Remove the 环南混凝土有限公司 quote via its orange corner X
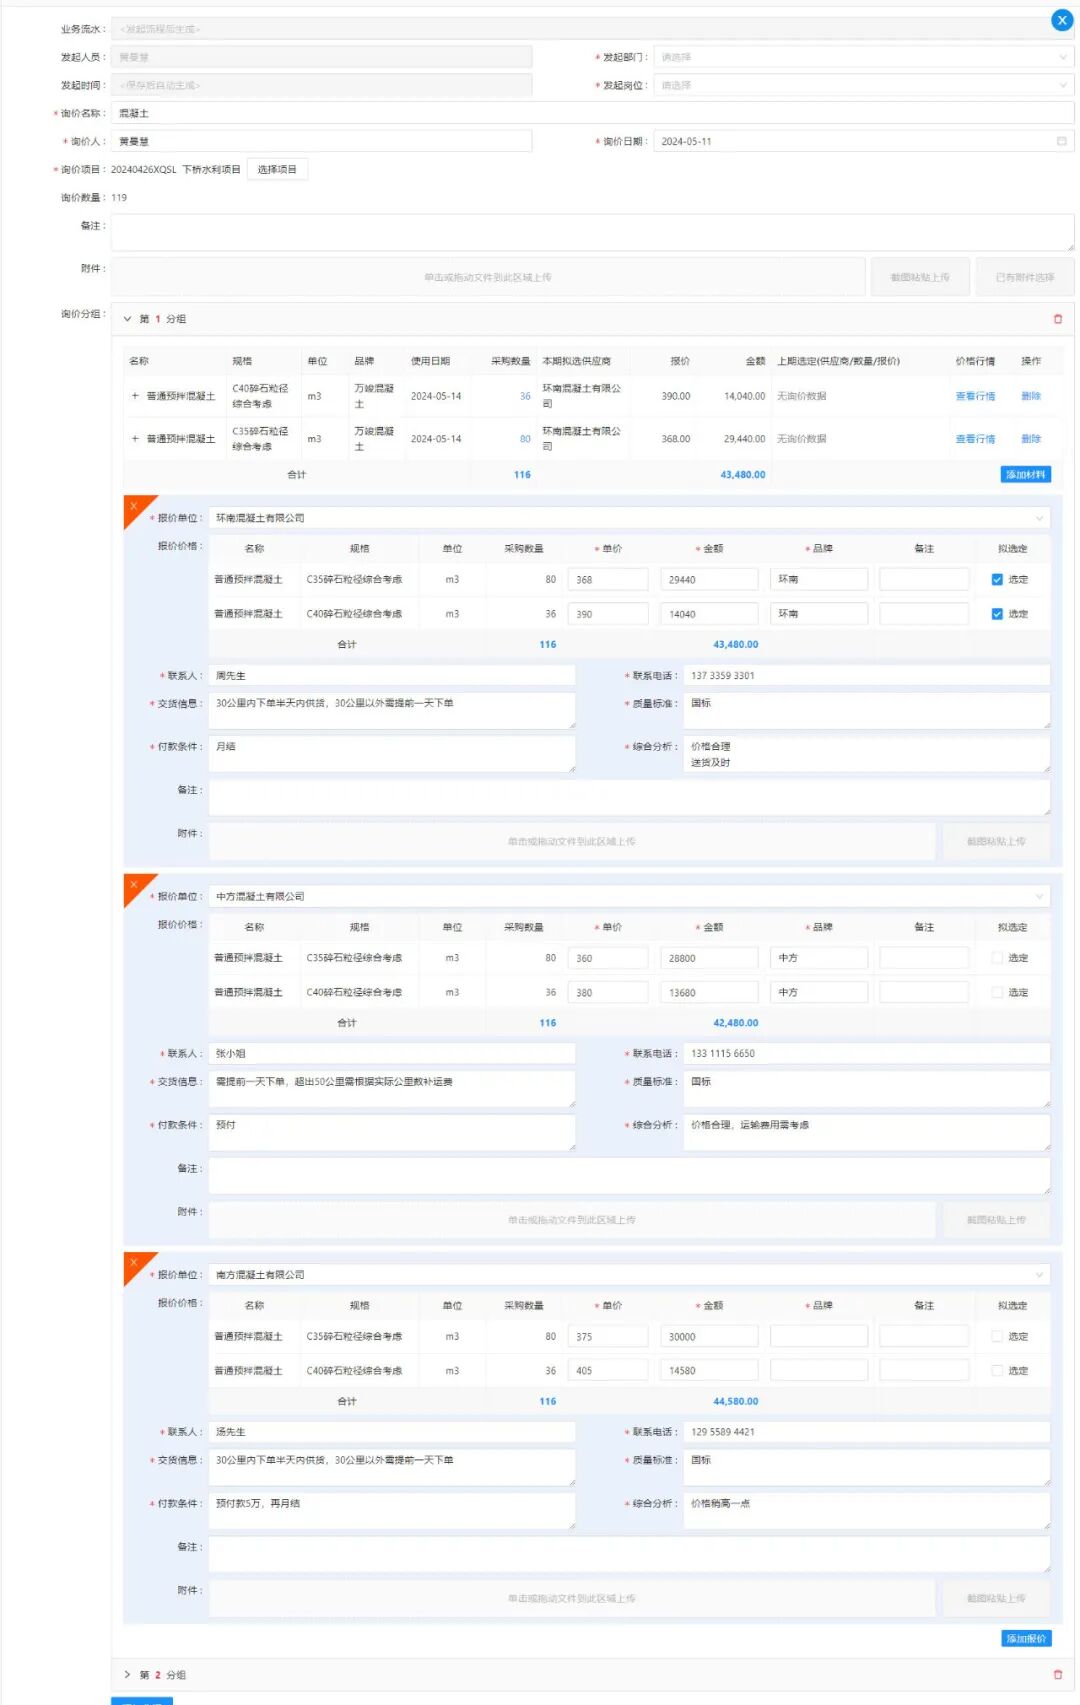The width and height of the screenshot is (1080, 1705). point(134,506)
